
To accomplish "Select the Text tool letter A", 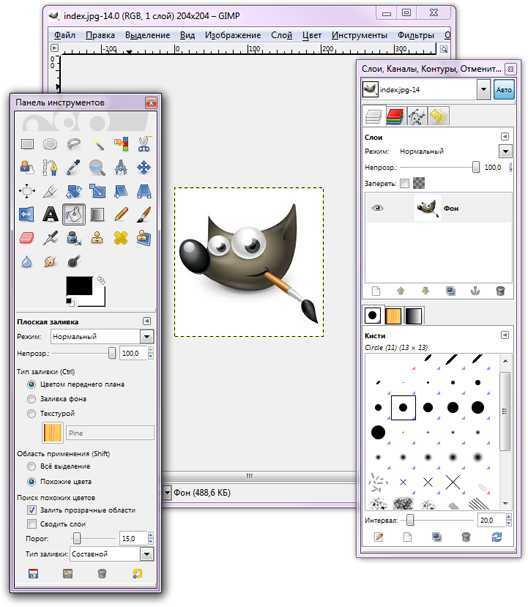I will pos(50,214).
